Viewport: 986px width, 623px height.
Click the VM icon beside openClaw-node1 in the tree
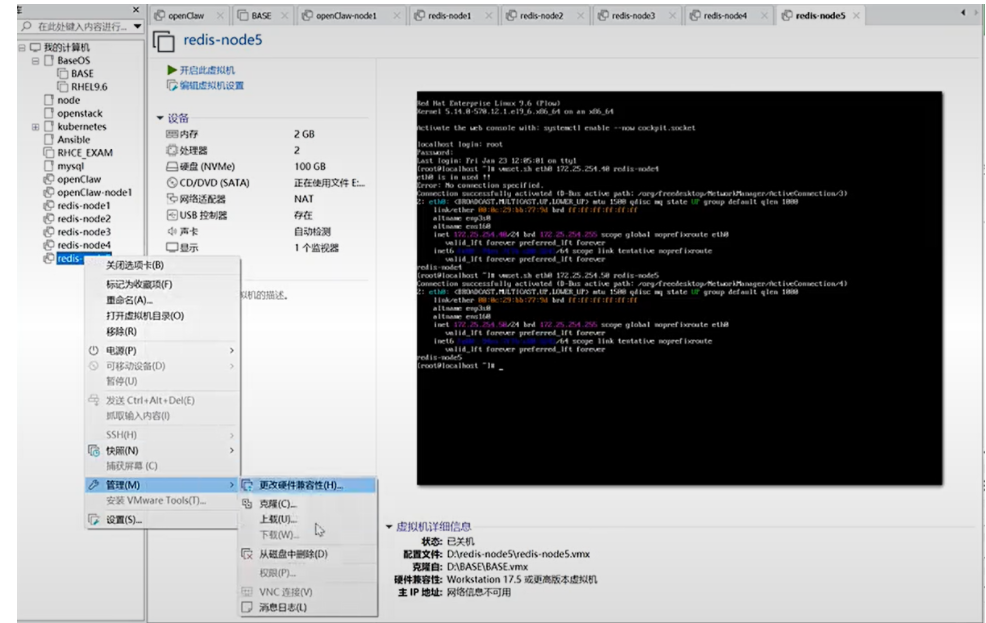click(48, 192)
